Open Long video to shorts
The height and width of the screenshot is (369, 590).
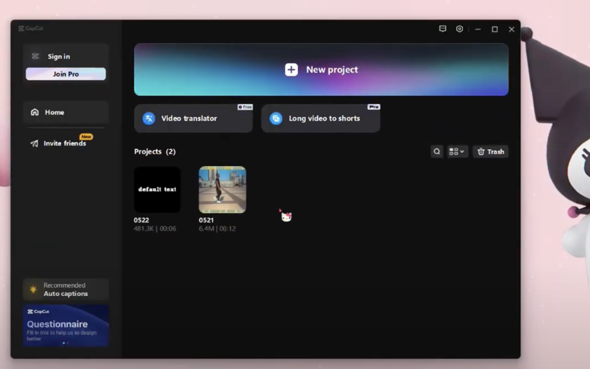coord(321,118)
